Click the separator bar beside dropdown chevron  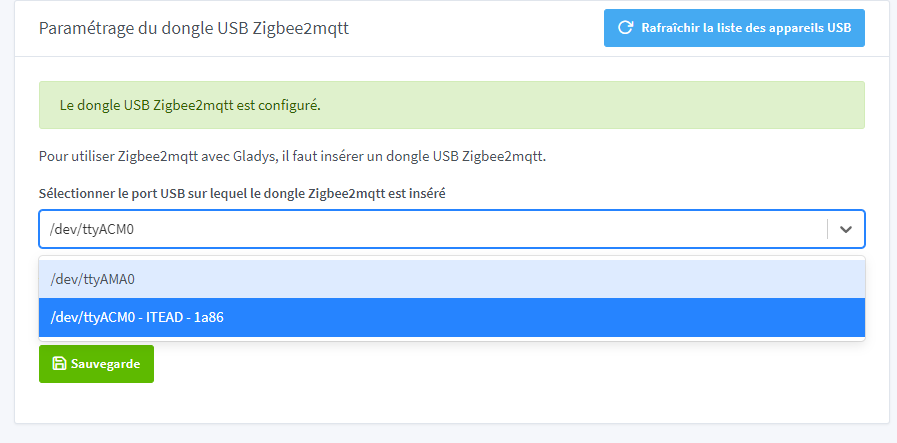[828, 229]
